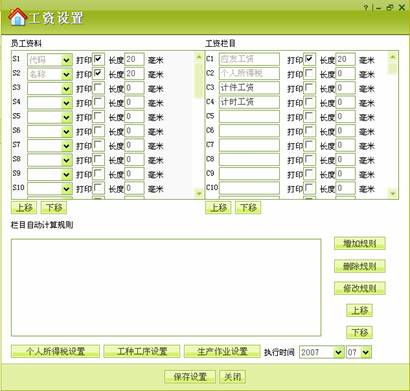Open the 执行时间 year dropdown showing 2007

pyautogui.click(x=338, y=352)
